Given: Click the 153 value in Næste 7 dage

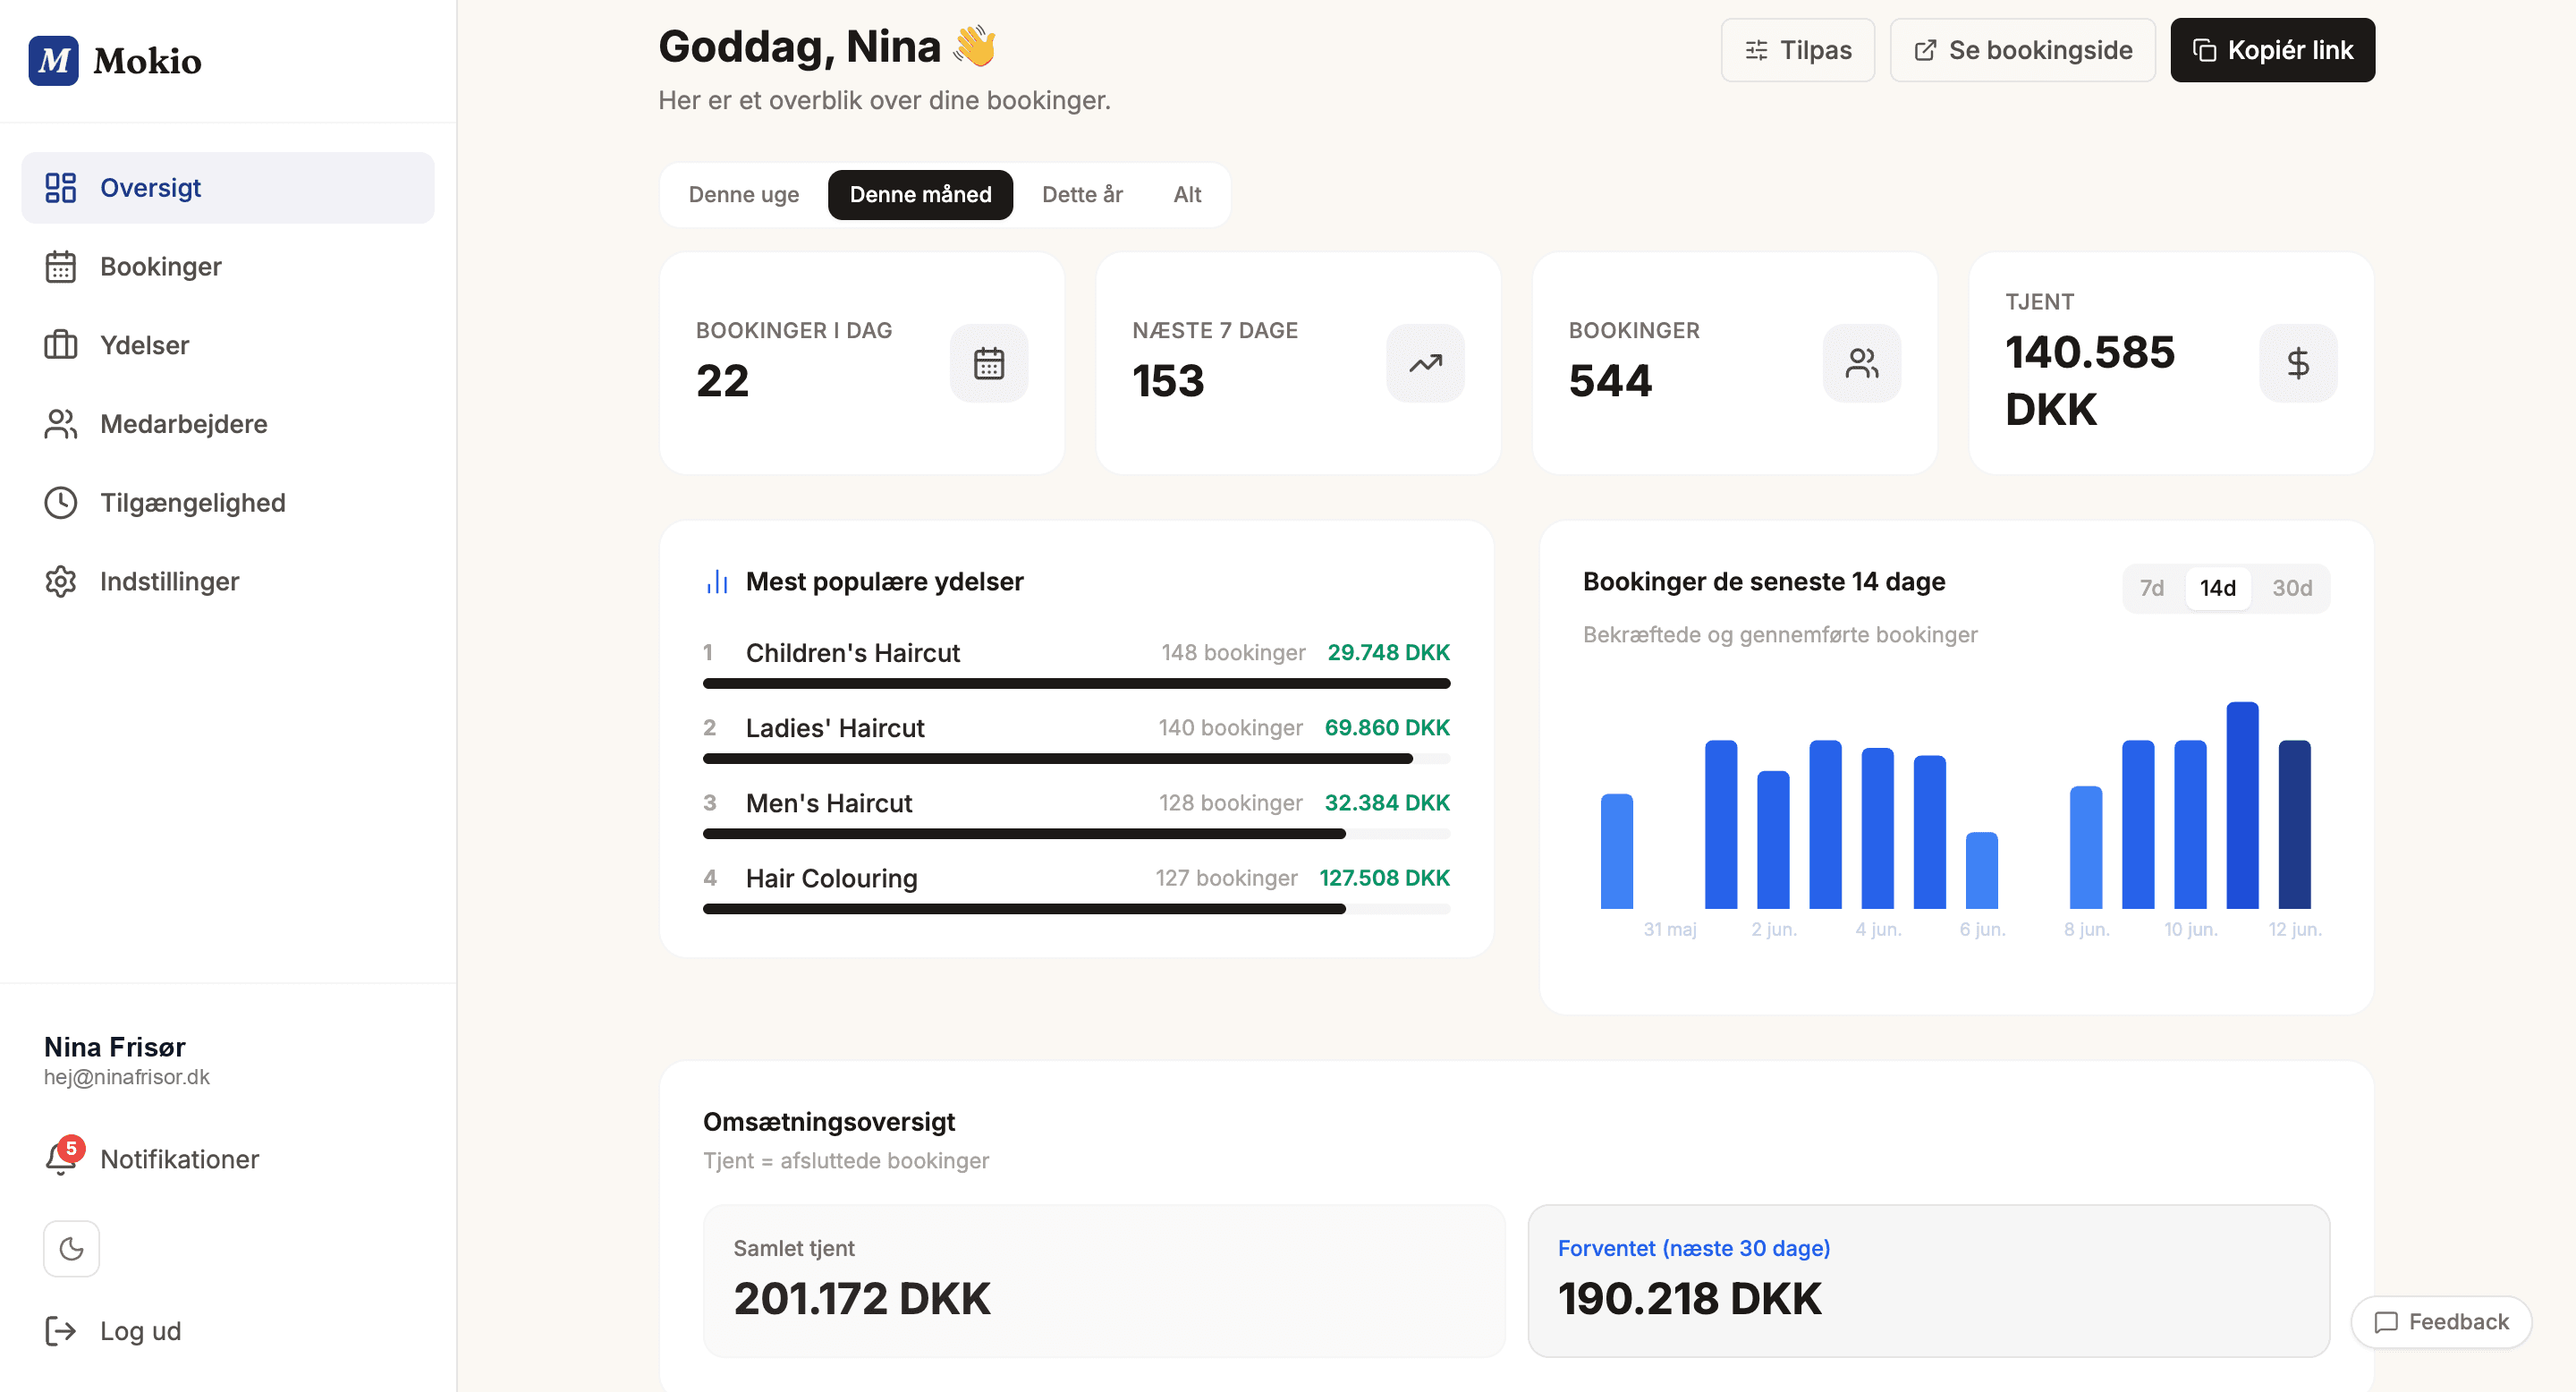Looking at the screenshot, I should [x=1168, y=381].
